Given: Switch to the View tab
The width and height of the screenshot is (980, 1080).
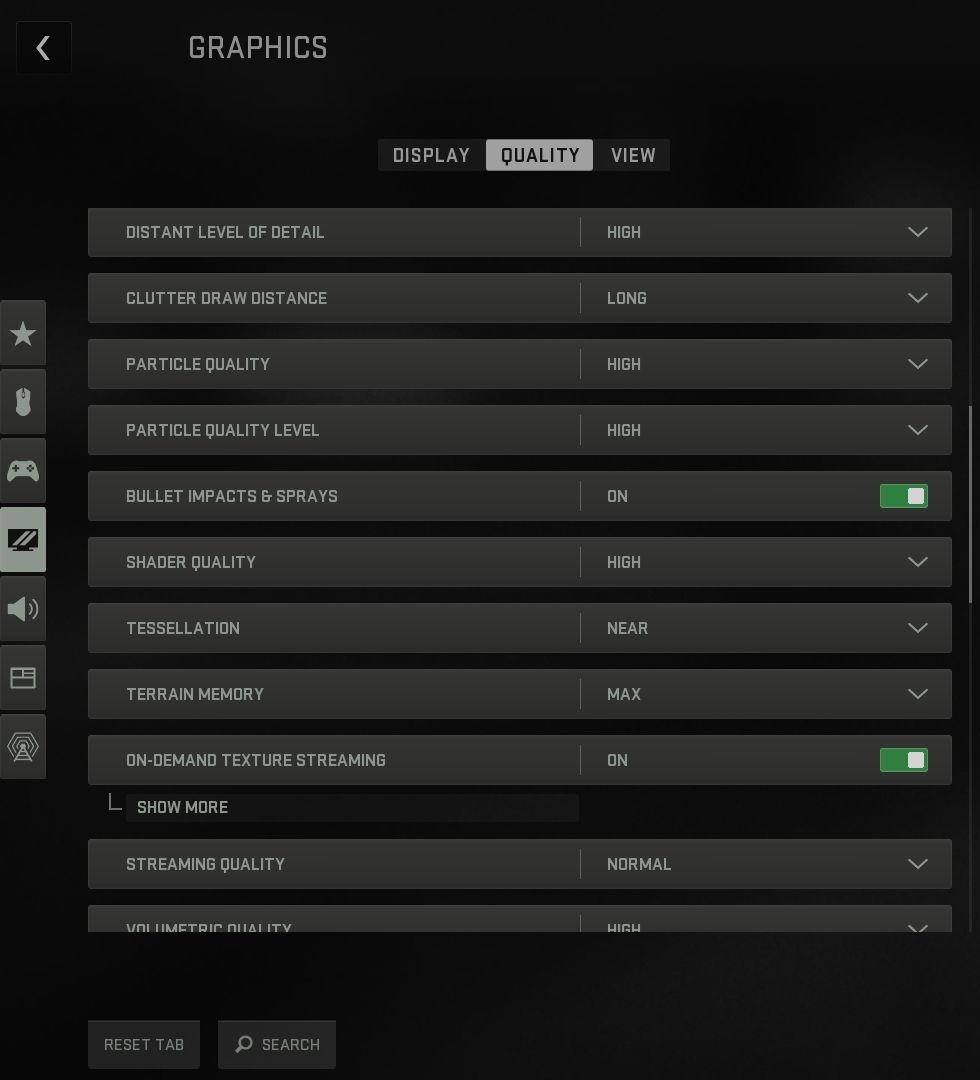Looking at the screenshot, I should pos(633,155).
